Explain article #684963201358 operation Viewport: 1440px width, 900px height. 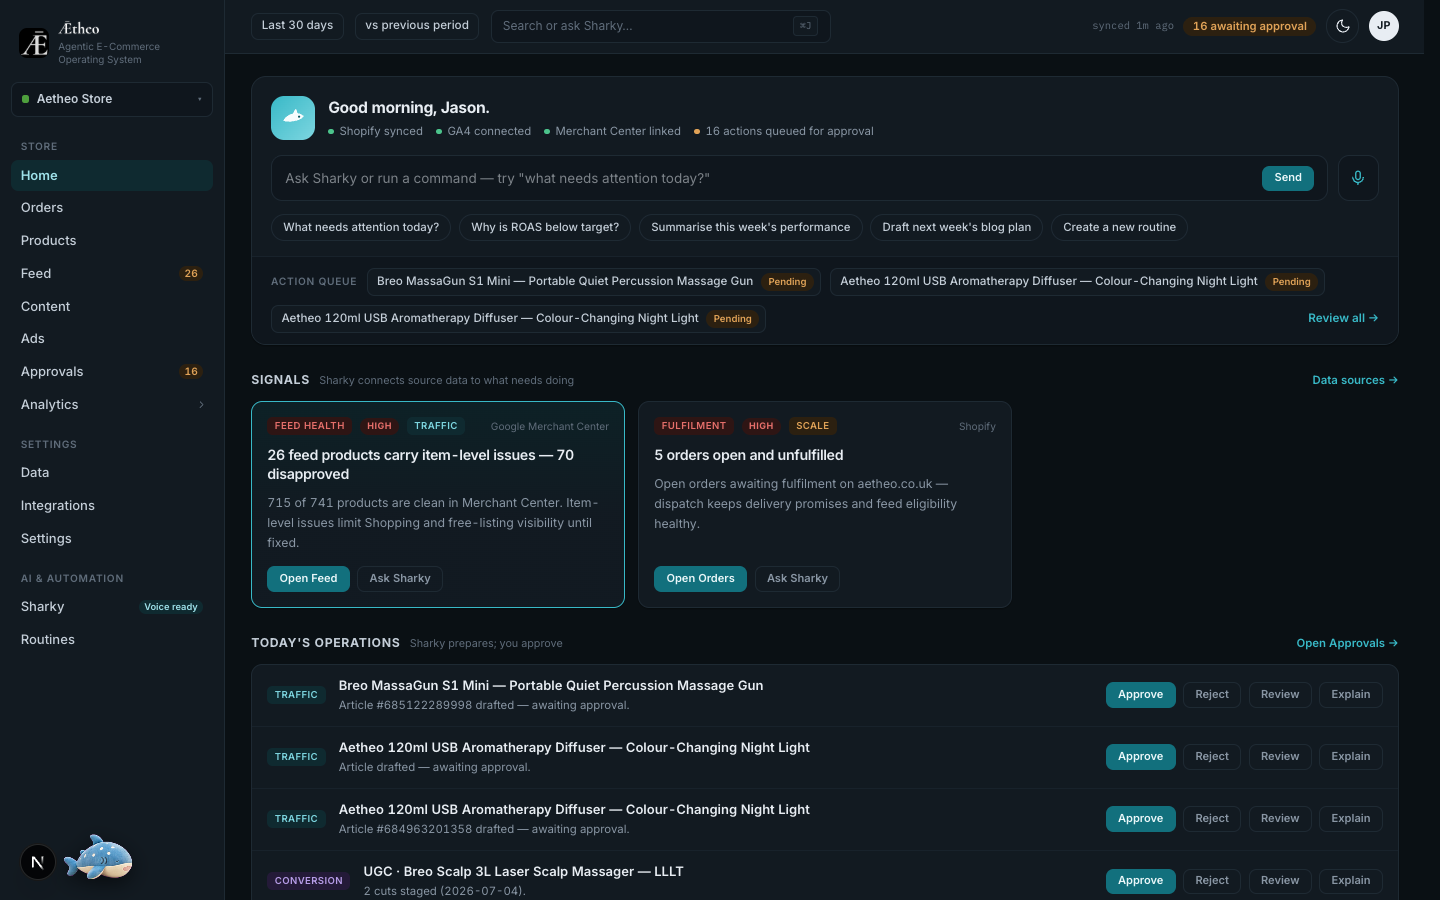click(x=1351, y=819)
